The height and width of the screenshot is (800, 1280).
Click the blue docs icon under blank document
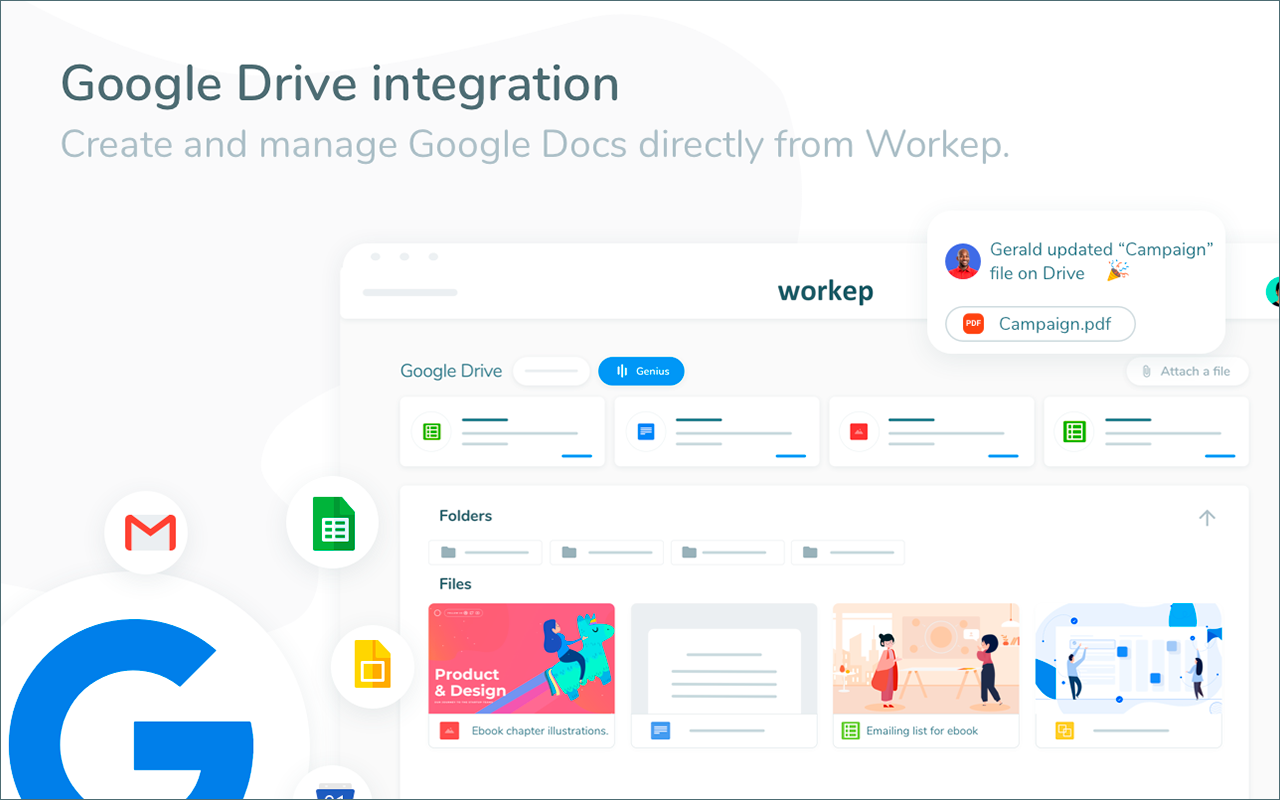pyautogui.click(x=660, y=731)
